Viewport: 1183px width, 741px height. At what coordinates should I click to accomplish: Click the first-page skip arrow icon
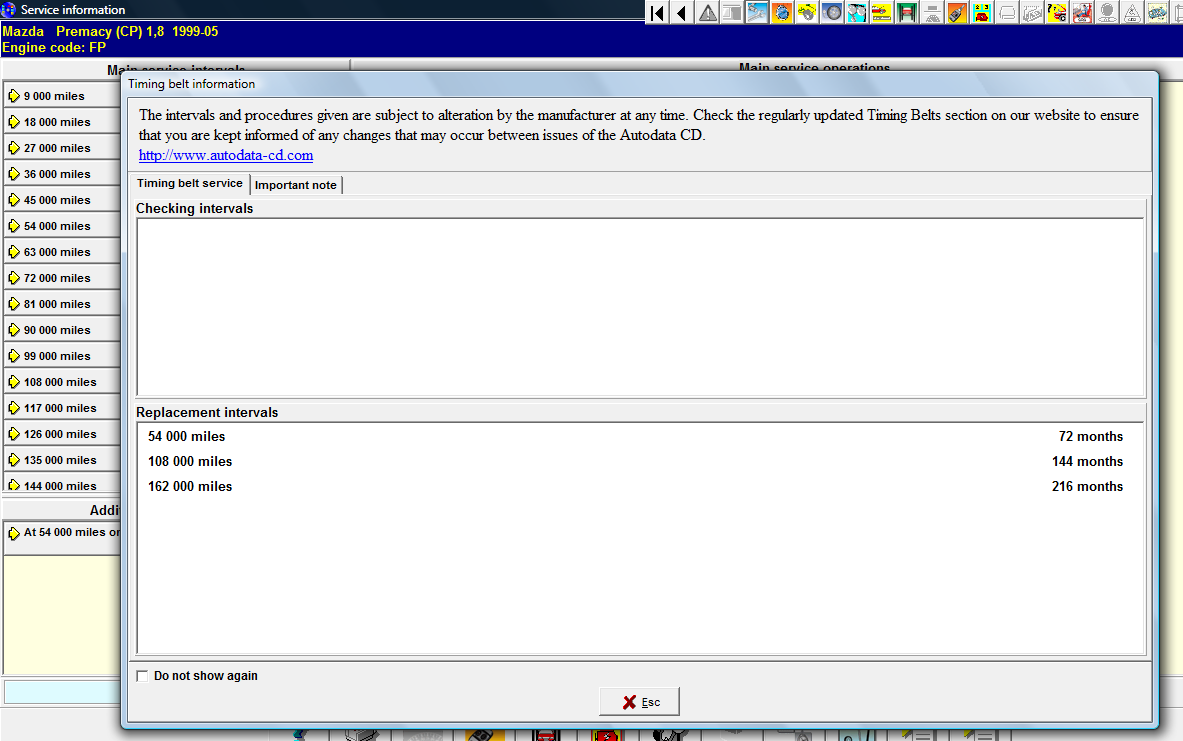(657, 13)
